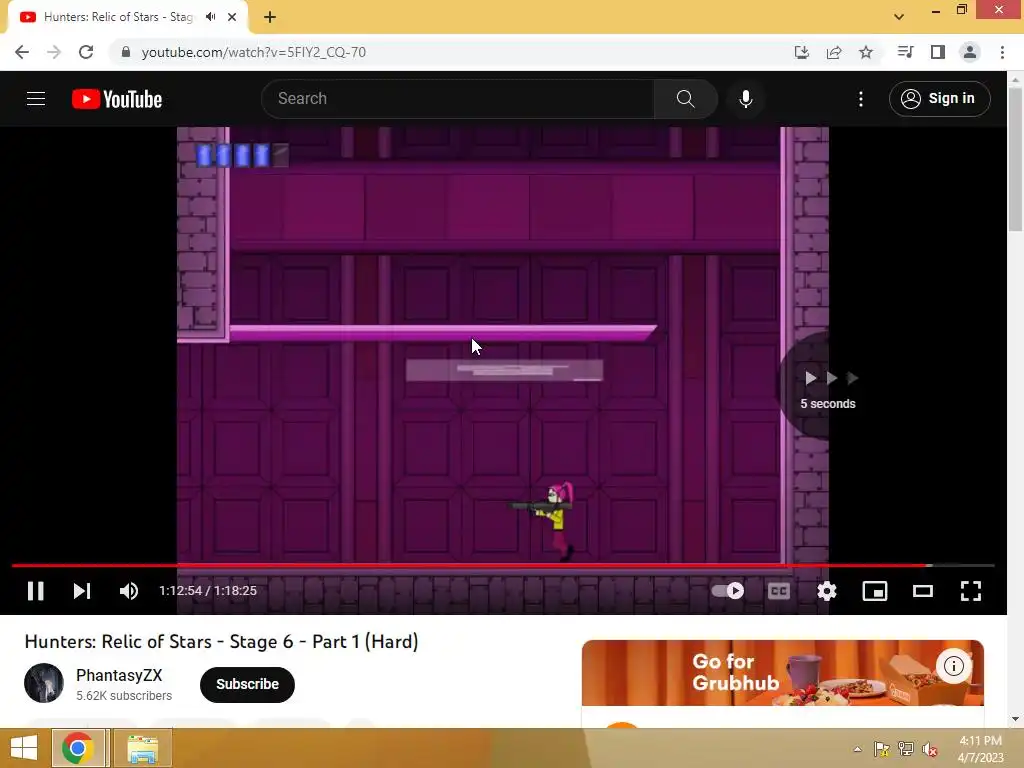This screenshot has width=1024, height=768.
Task: Open the tab search chevron
Action: tap(899, 17)
